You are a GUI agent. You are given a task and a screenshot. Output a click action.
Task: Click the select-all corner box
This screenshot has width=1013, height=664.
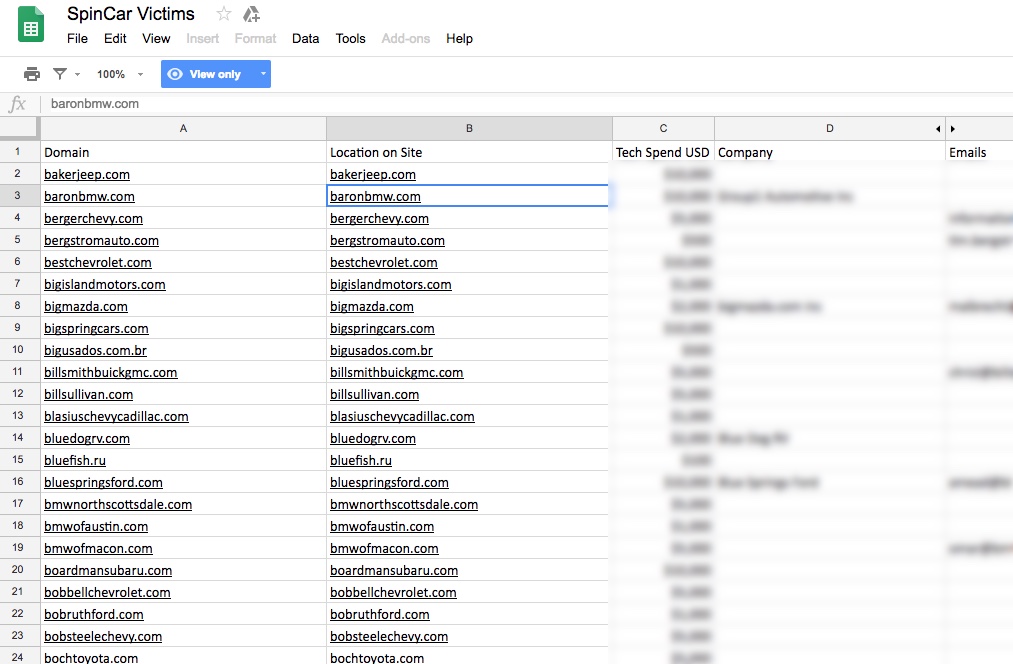pyautogui.click(x=19, y=129)
